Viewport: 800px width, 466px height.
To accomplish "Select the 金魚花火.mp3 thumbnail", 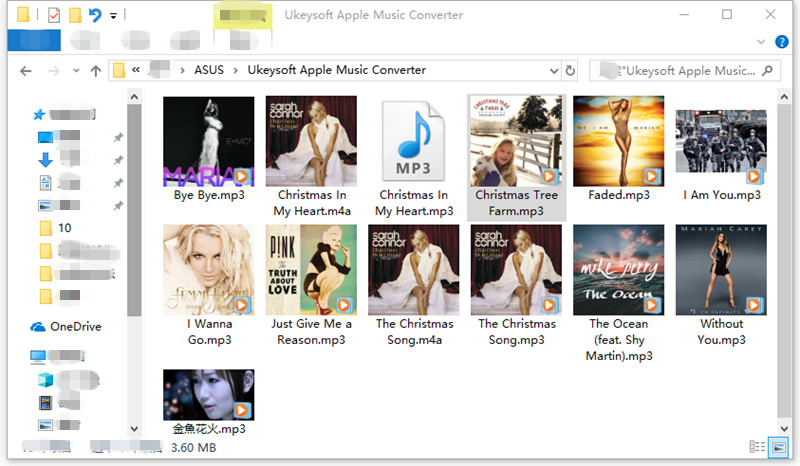I will click(x=209, y=395).
